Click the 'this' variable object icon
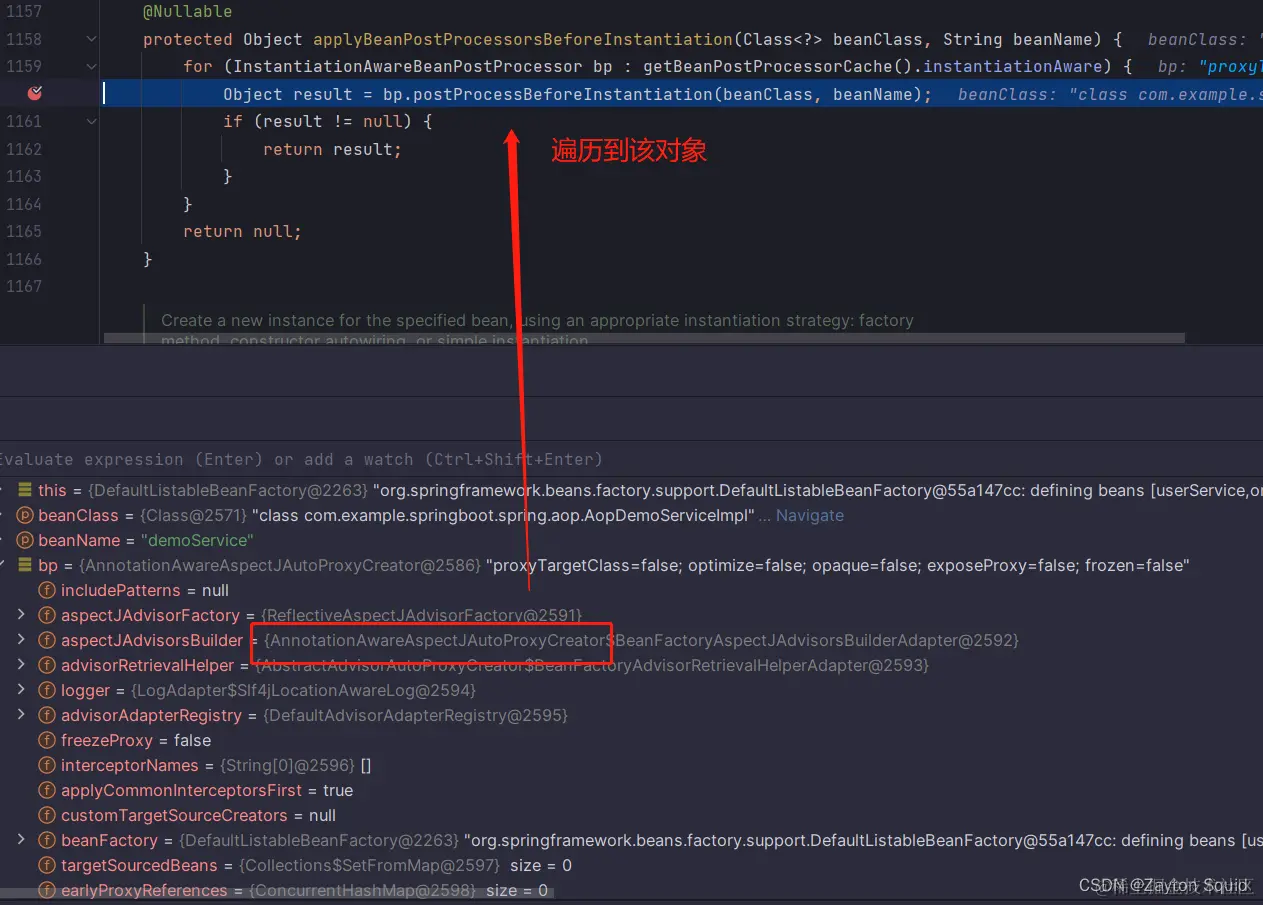Viewport: 1263px width, 905px height. pos(25,490)
